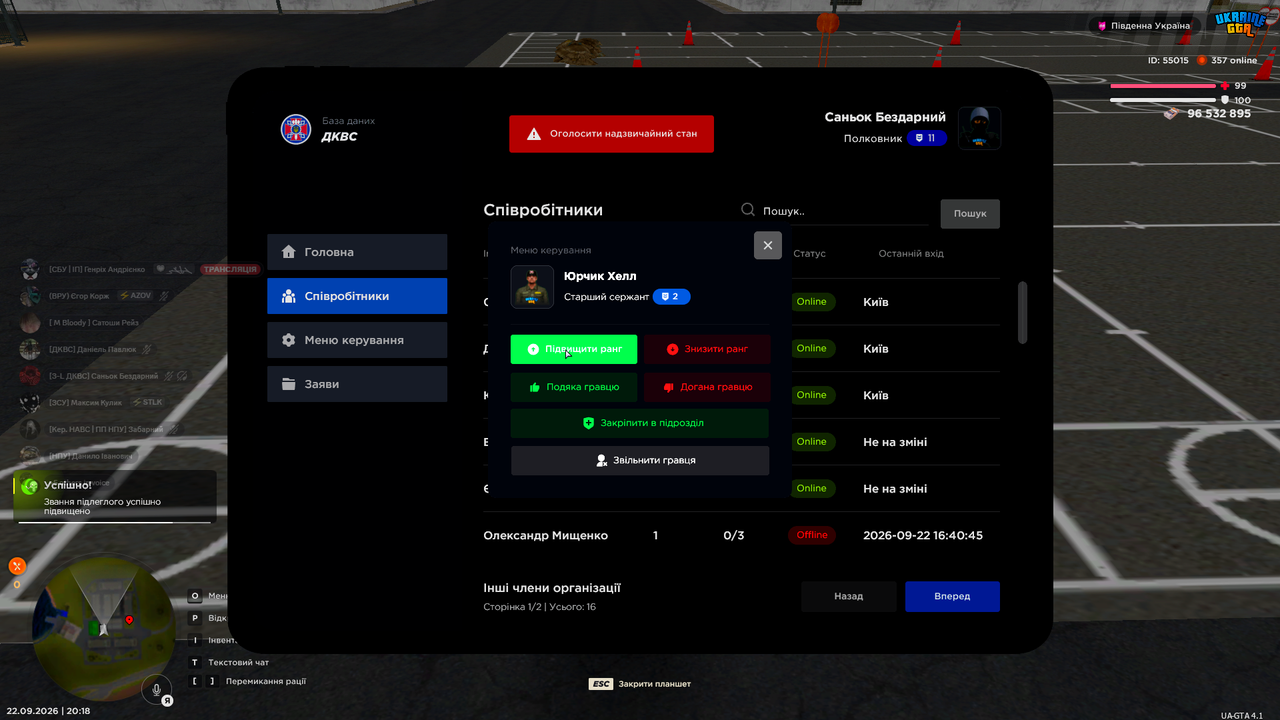The height and width of the screenshot is (720, 1280).
Task: Click Знизити ранг button
Action: click(707, 349)
